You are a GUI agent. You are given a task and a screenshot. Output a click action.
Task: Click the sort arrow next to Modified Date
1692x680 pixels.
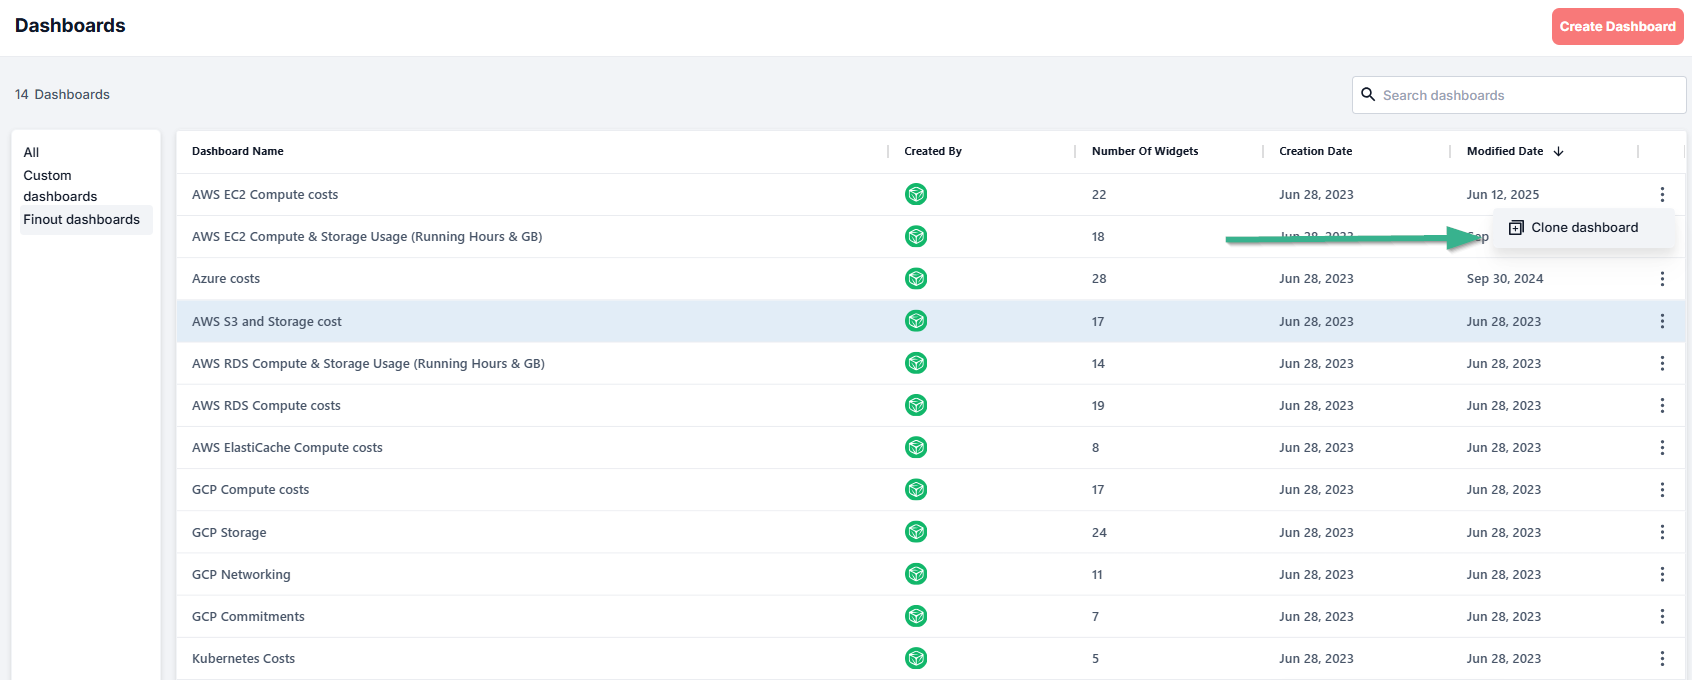click(1558, 151)
